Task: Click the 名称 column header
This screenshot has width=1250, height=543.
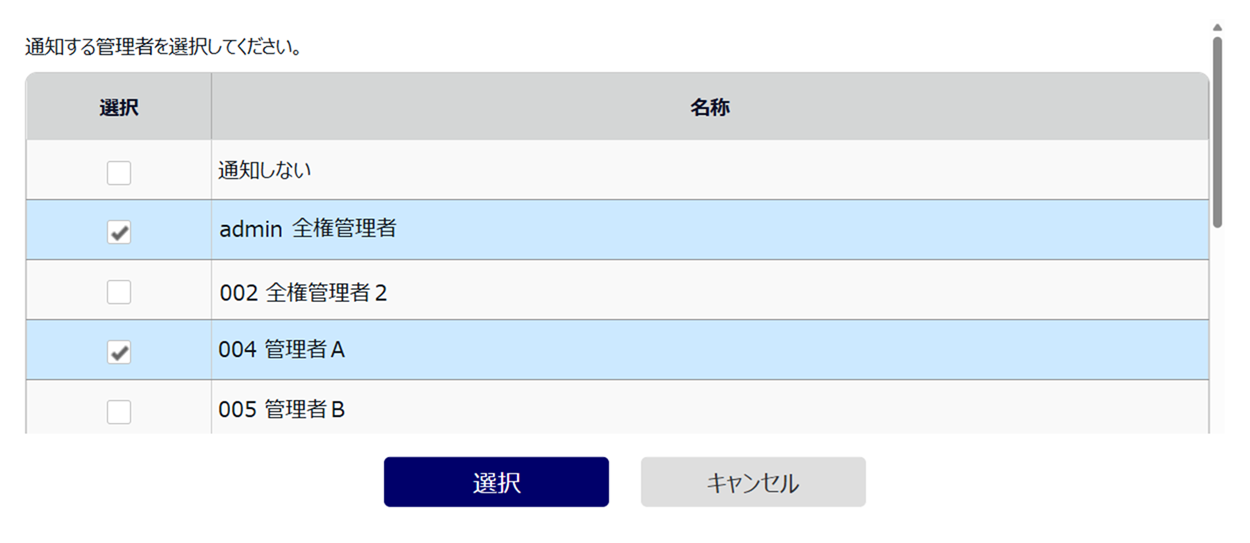Action: tap(710, 108)
